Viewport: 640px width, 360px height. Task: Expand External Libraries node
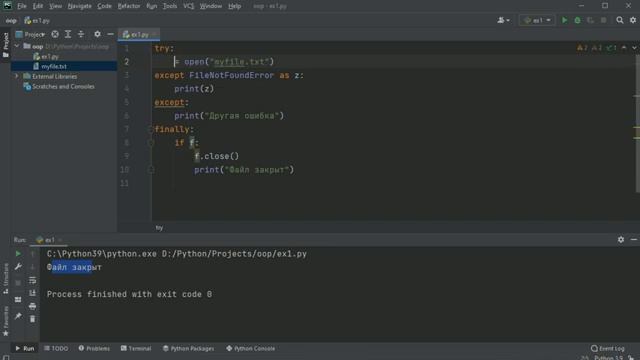click(x=17, y=76)
